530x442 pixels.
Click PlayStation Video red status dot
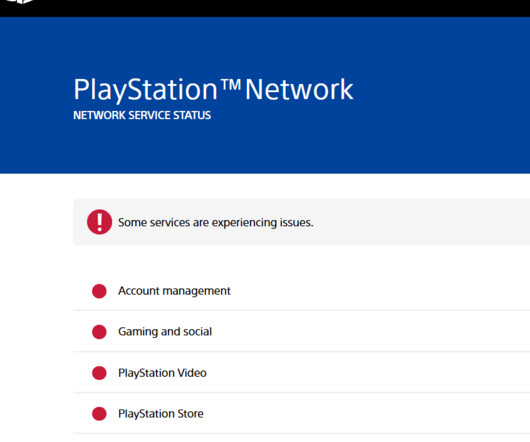pos(99,373)
